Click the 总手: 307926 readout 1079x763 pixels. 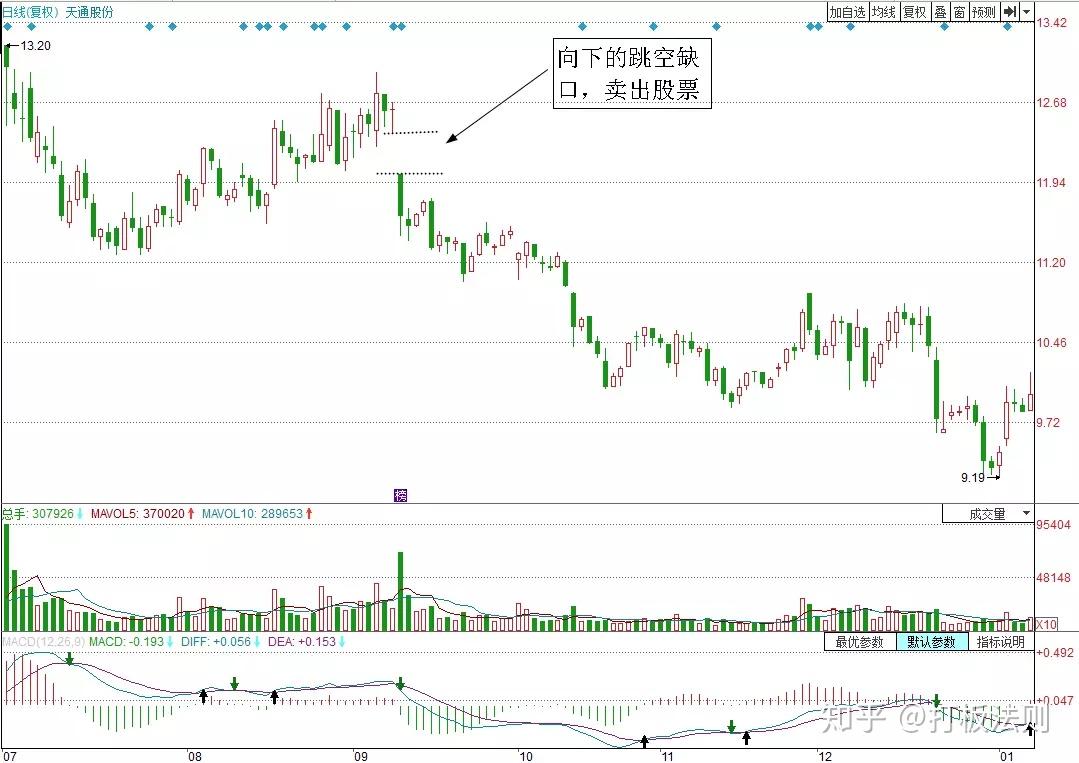pos(38,513)
